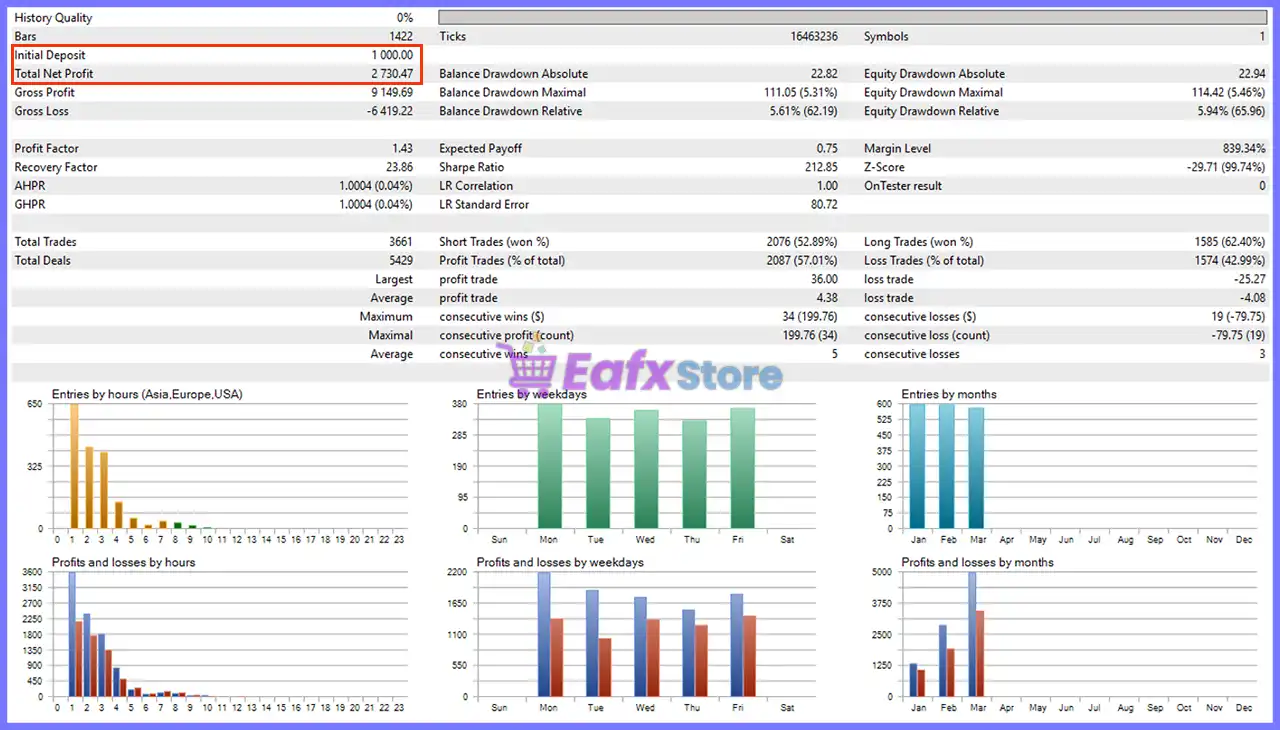Click the GHPR value 1.0004 (0.04%)
Image resolution: width=1280 pixels, height=730 pixels.
click(x=376, y=204)
